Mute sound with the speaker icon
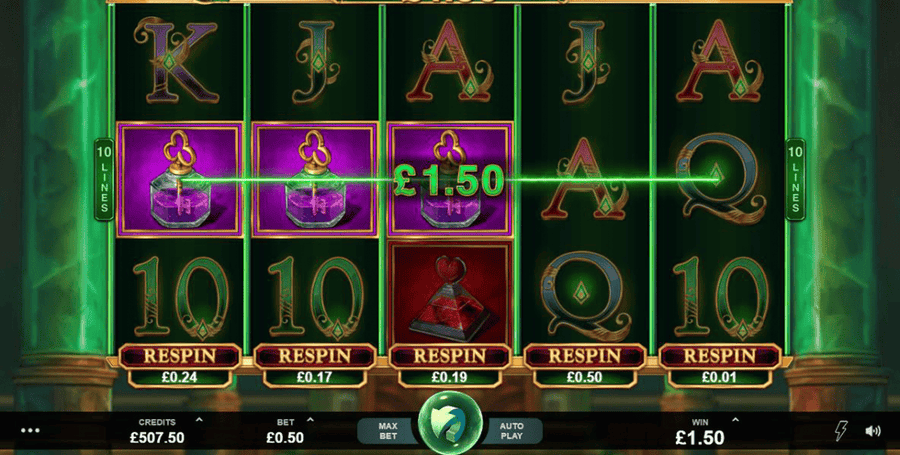Image resolution: width=900 pixels, height=455 pixels. (872, 431)
